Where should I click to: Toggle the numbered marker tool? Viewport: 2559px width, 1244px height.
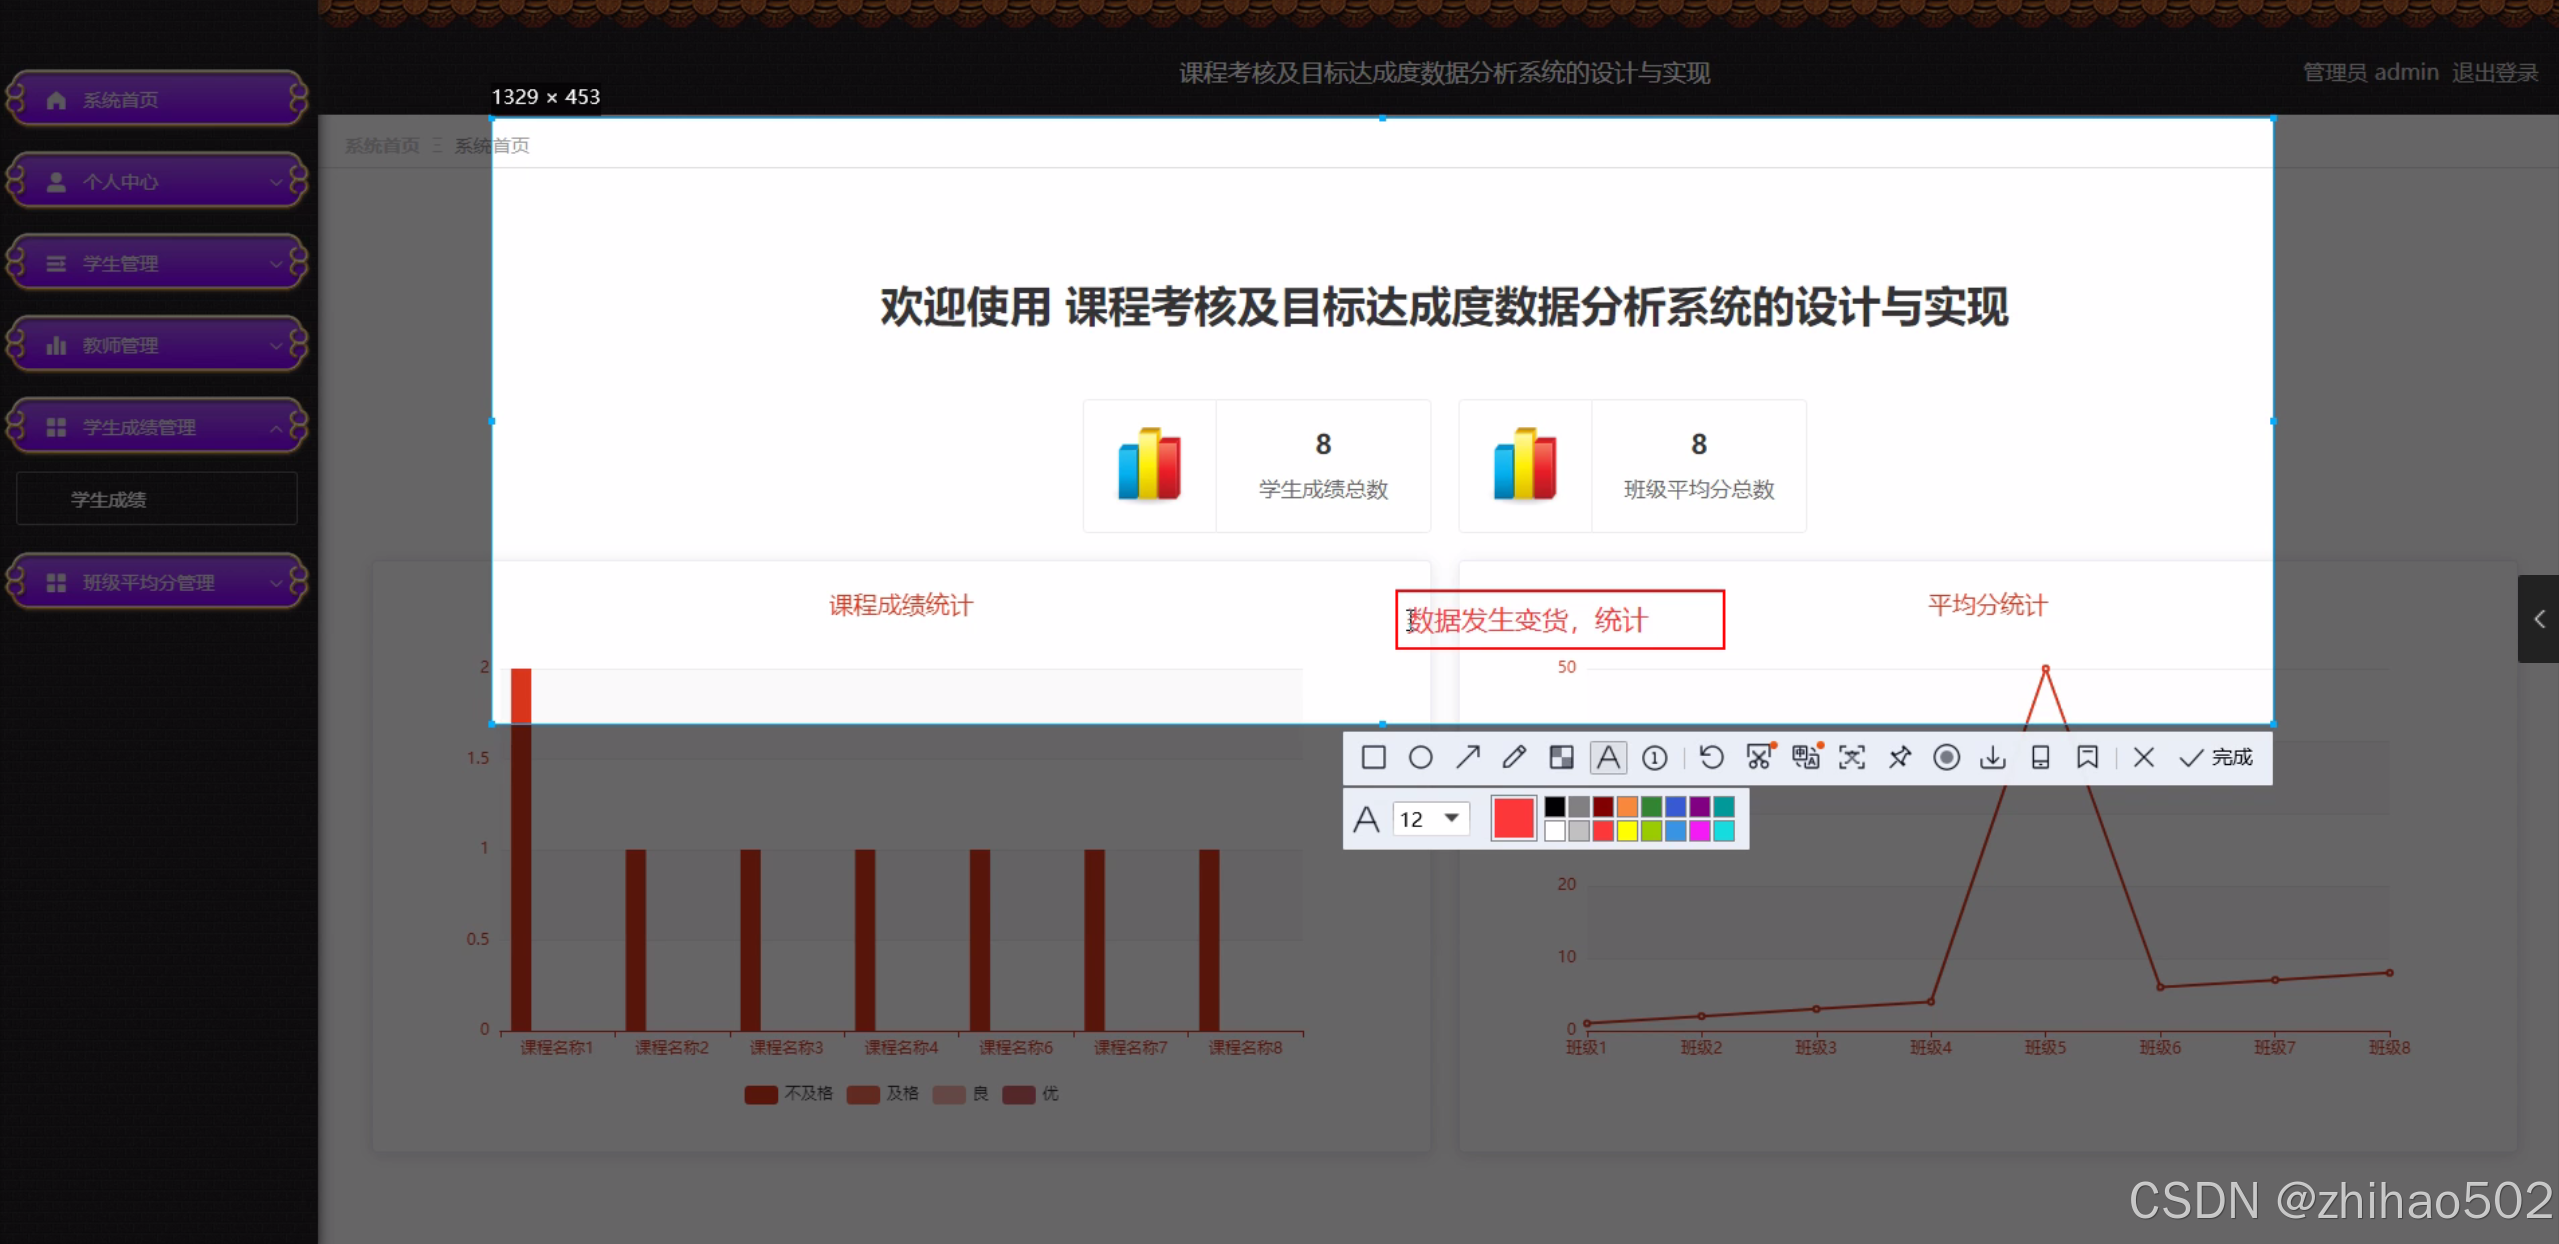(1655, 757)
